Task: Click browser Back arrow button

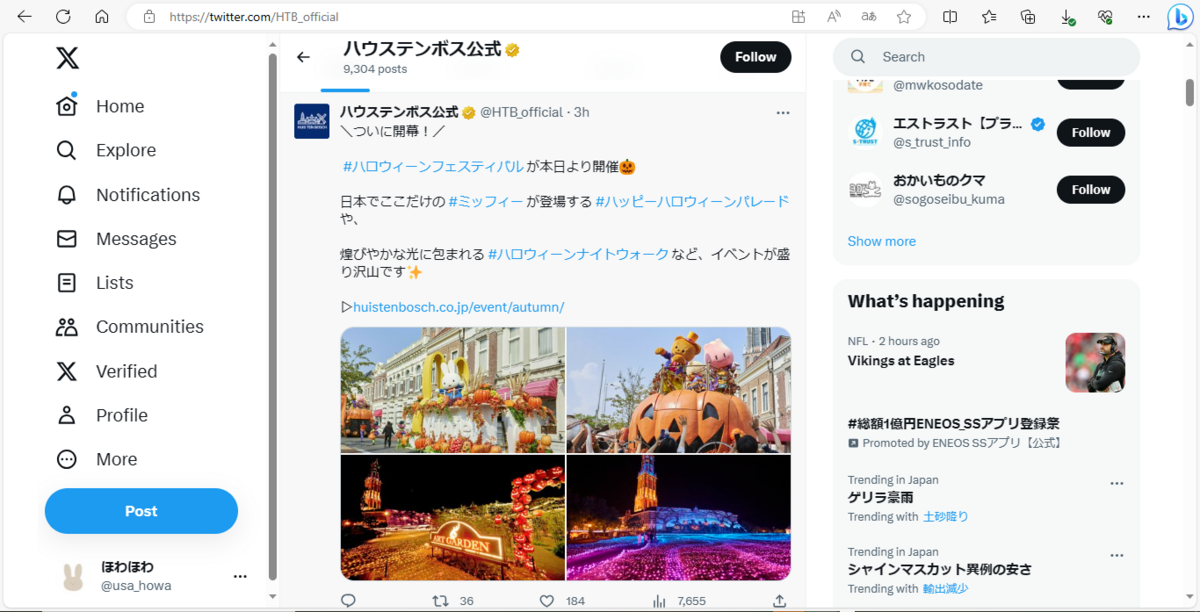Action: [24, 16]
